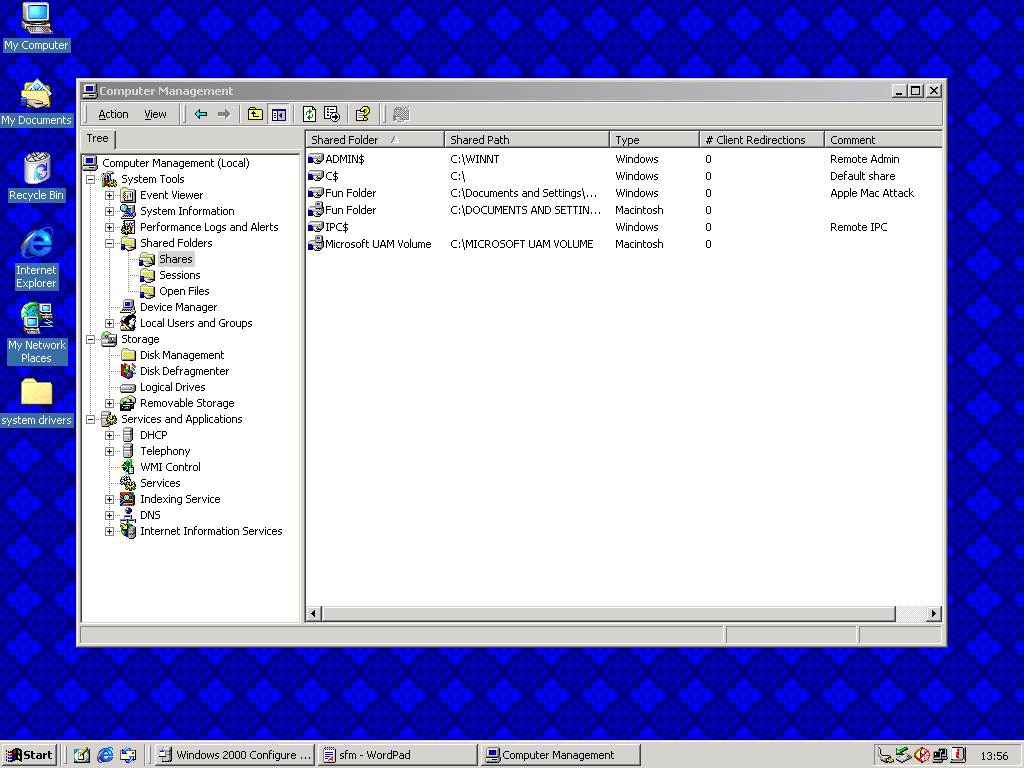The height and width of the screenshot is (768, 1024).
Task: Select the Tree tab
Action: click(97, 138)
